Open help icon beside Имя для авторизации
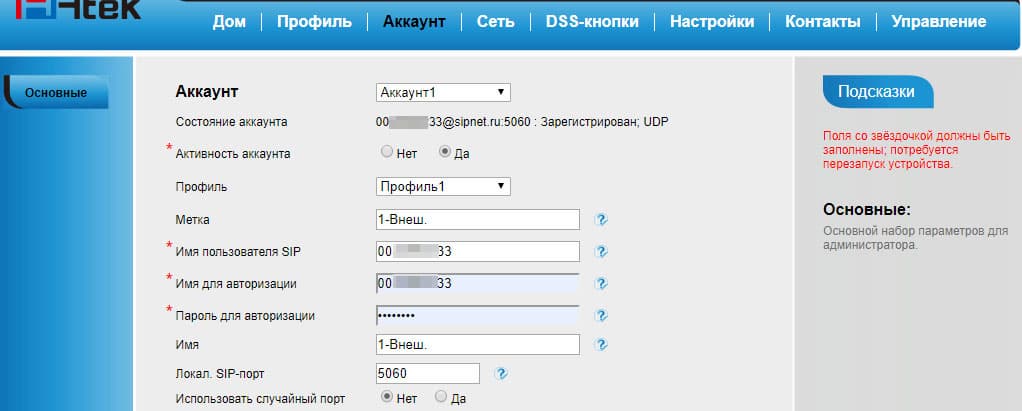 601,283
